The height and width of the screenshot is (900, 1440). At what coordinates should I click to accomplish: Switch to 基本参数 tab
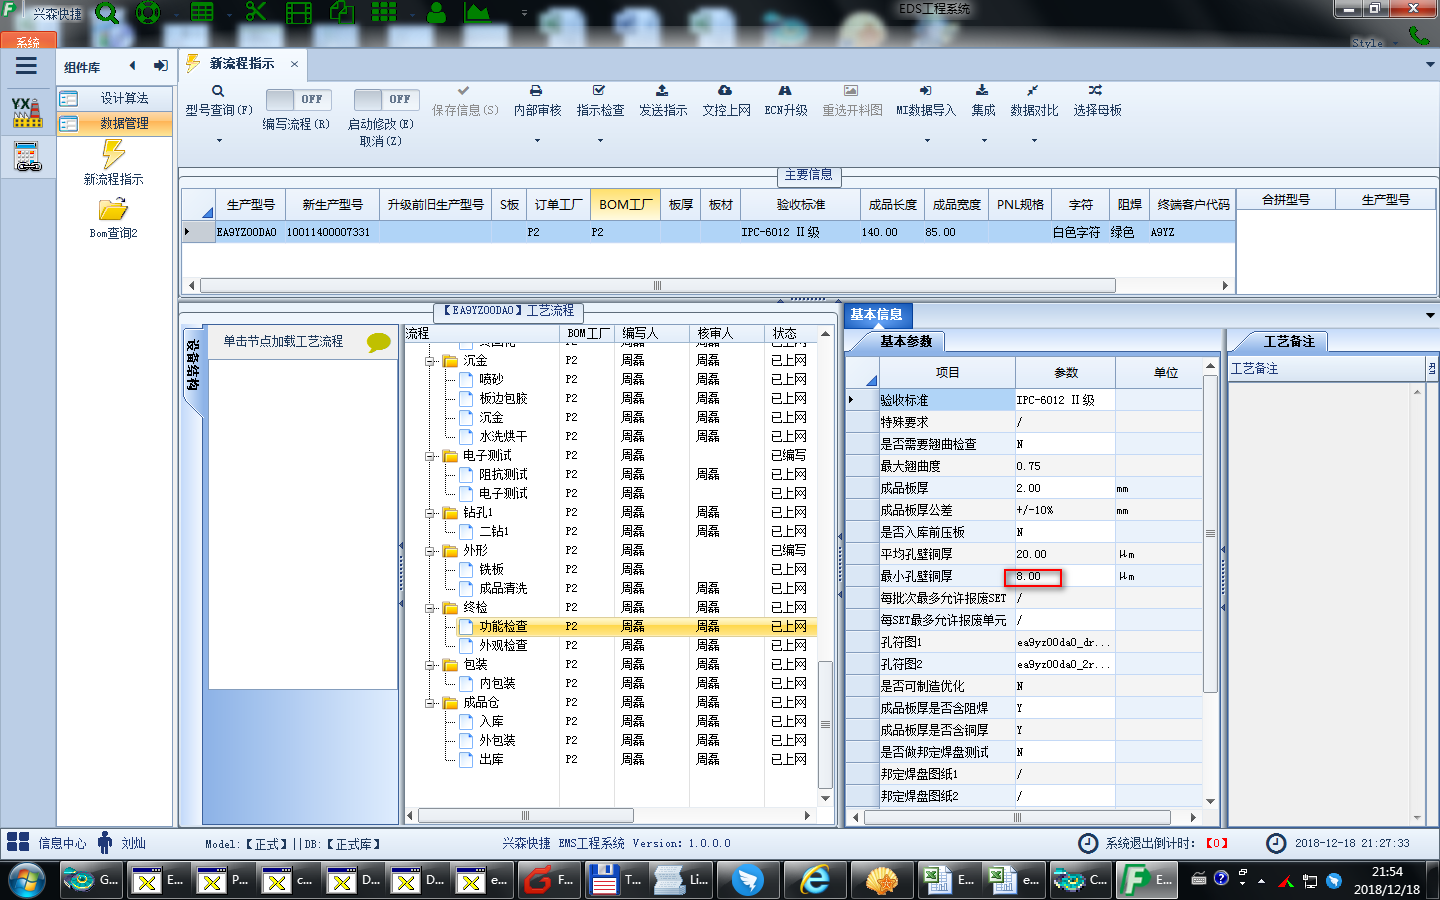[x=905, y=341]
